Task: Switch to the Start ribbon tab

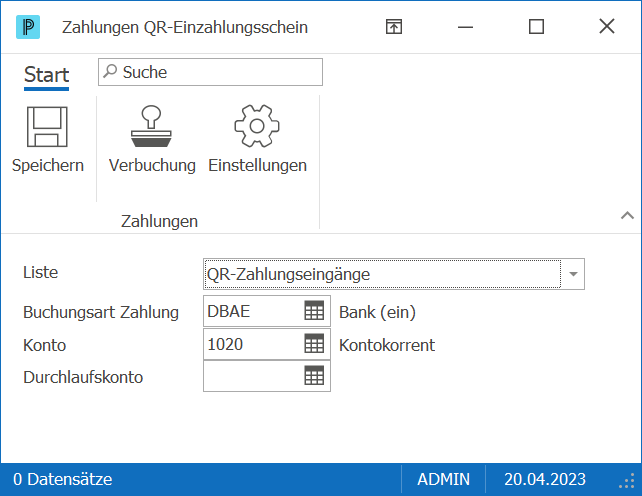Action: (x=46, y=75)
